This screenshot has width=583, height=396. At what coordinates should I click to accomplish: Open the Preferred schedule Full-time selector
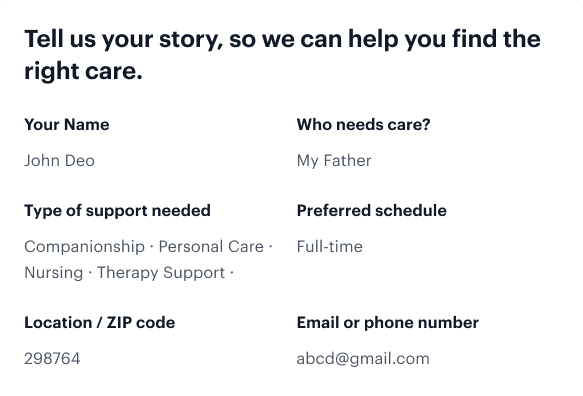(x=421, y=247)
